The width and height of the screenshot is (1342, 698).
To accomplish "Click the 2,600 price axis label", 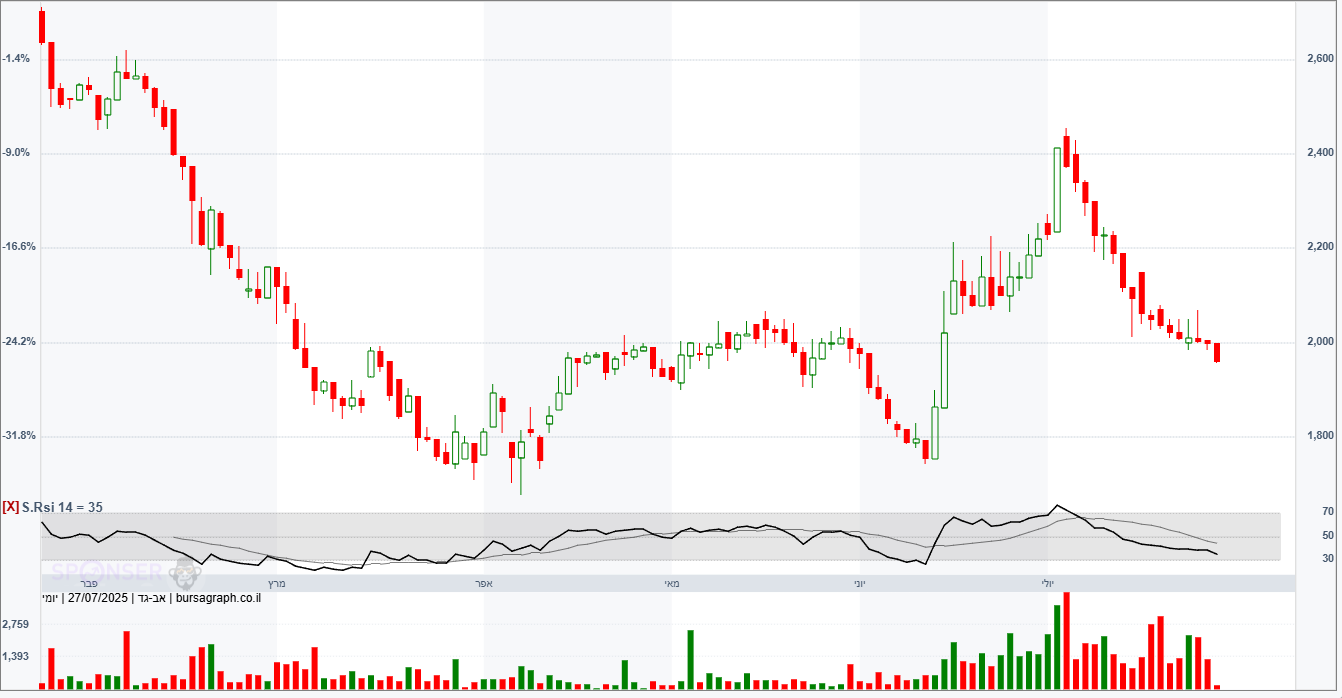I will pos(1321,60).
